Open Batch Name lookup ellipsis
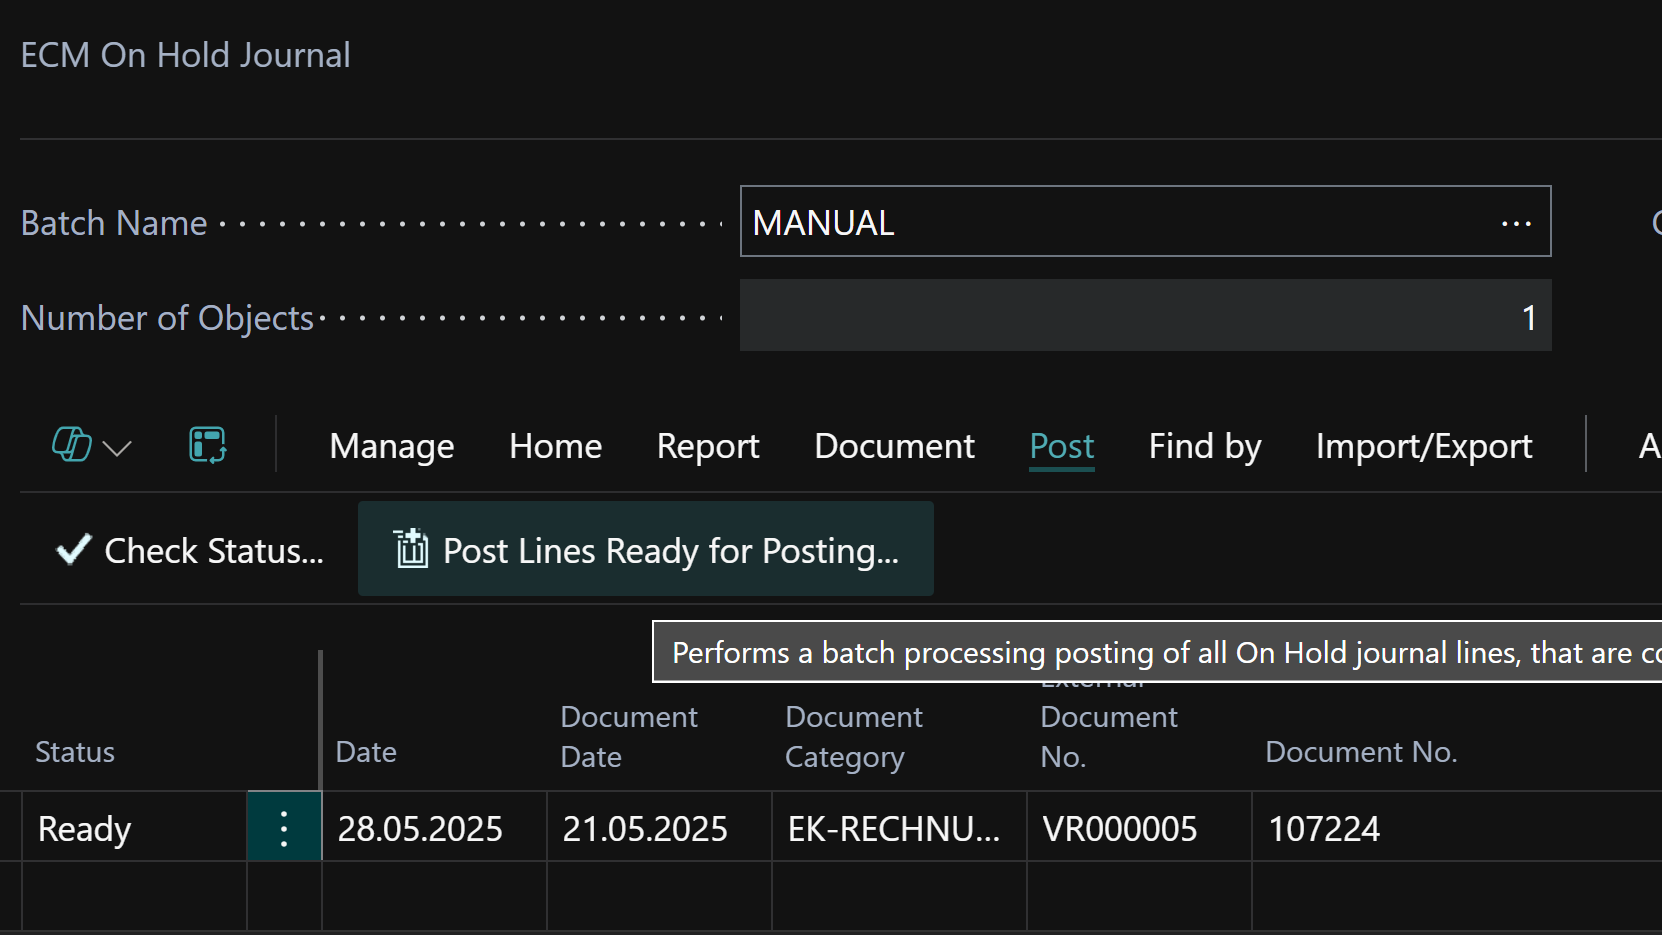The image size is (1662, 935). pos(1516,223)
